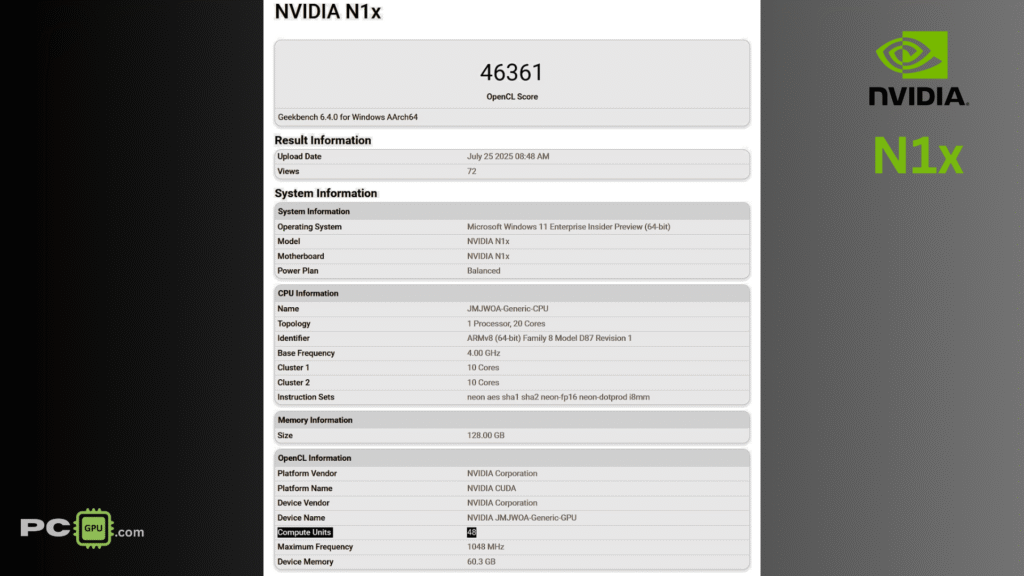
Task: Select the July 25 2025 08:48 AM value
Action: coord(508,157)
